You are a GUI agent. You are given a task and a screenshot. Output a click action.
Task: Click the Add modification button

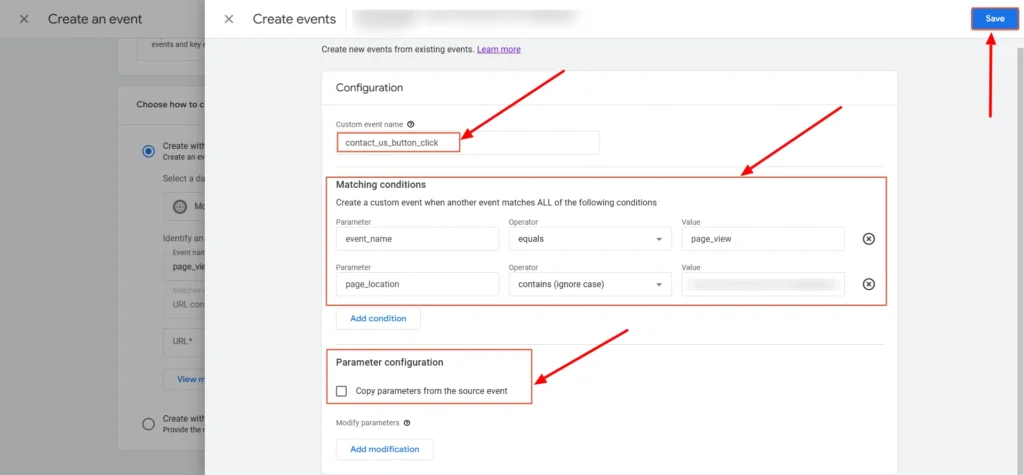(x=384, y=449)
